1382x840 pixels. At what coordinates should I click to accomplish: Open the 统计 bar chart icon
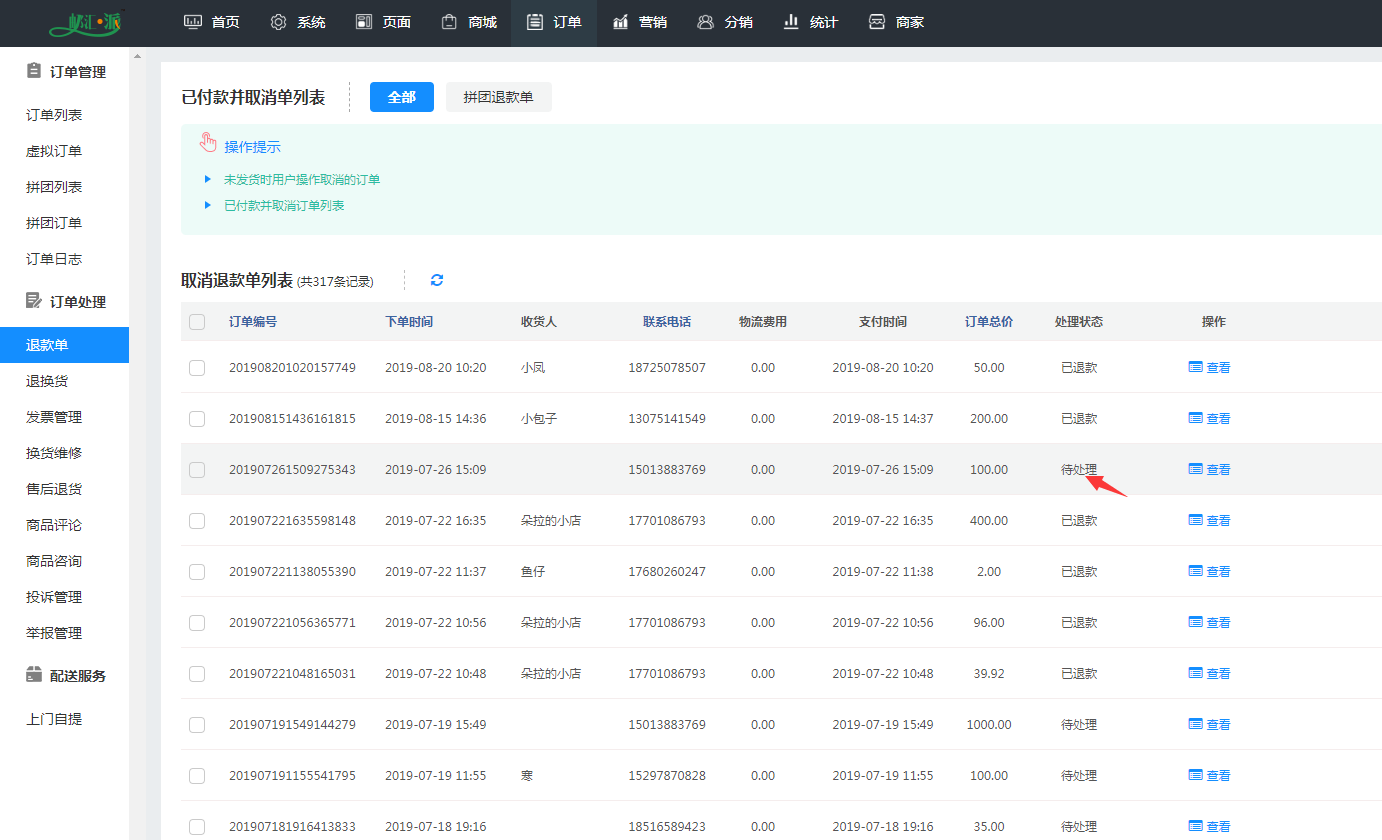point(791,22)
